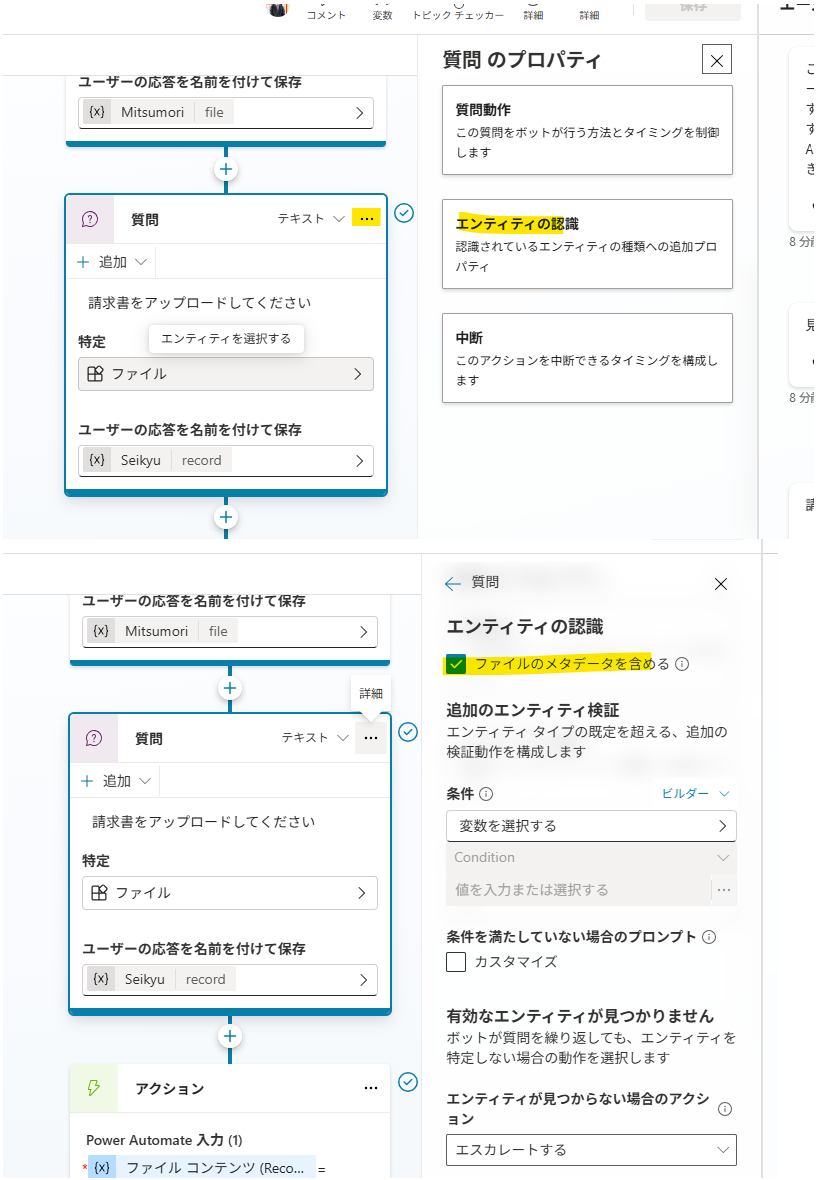Expand the Condition dropdown

pyautogui.click(x=591, y=858)
